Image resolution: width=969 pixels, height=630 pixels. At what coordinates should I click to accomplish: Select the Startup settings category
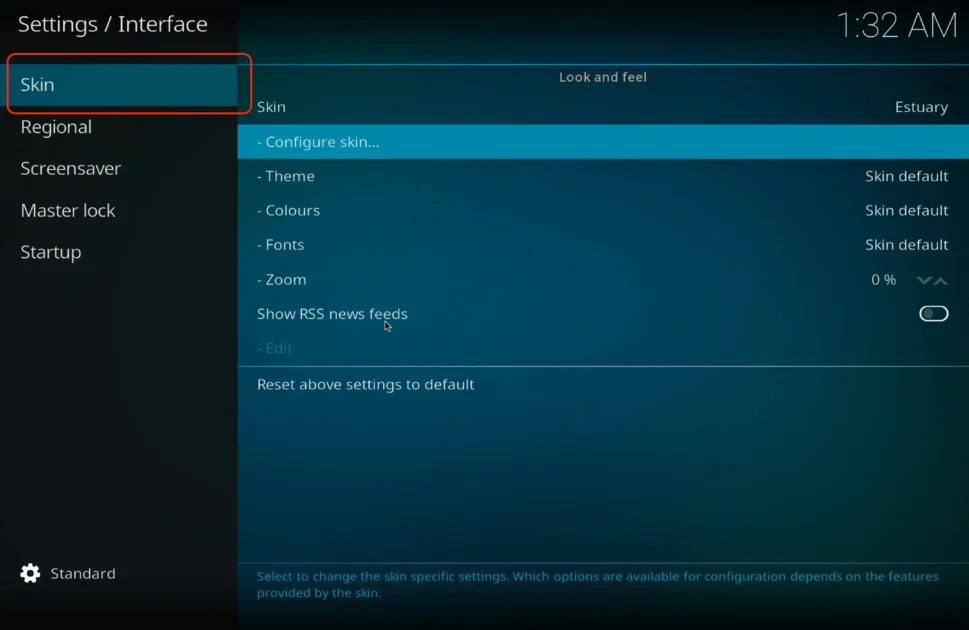50,252
